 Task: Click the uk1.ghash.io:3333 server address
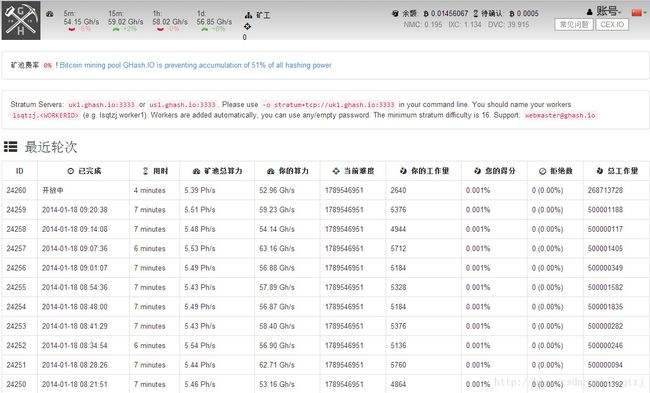[x=102, y=104]
